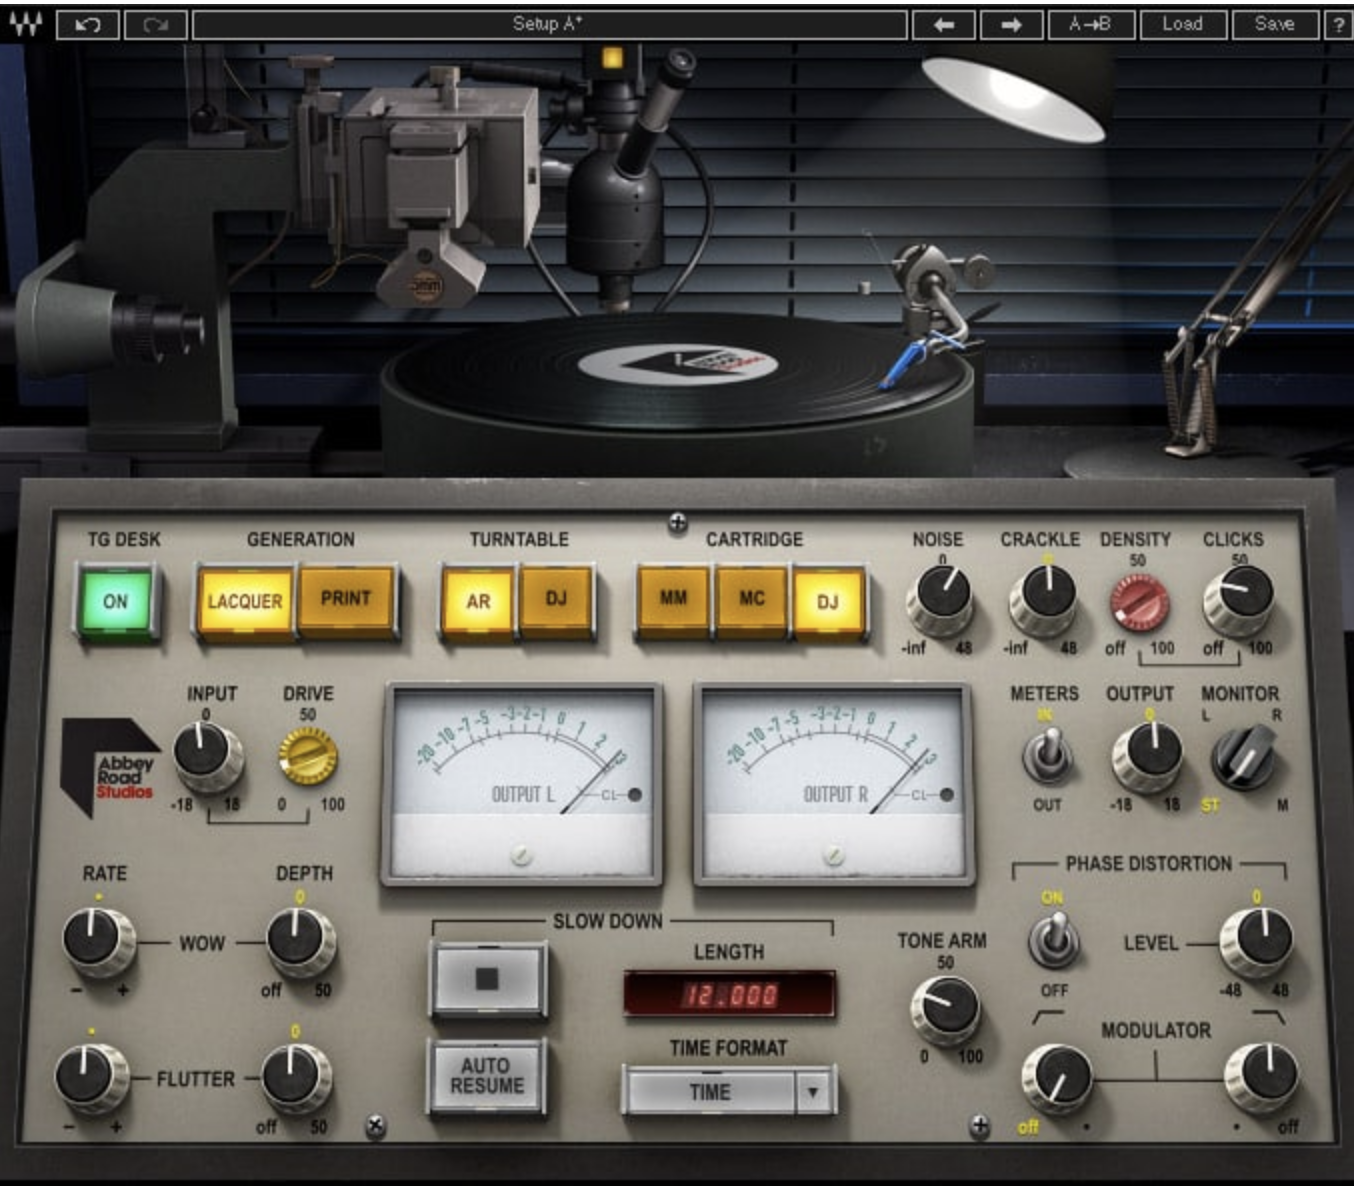Click the undo arrow icon
Image resolution: width=1354 pixels, height=1186 pixels.
pyautogui.click(x=86, y=23)
